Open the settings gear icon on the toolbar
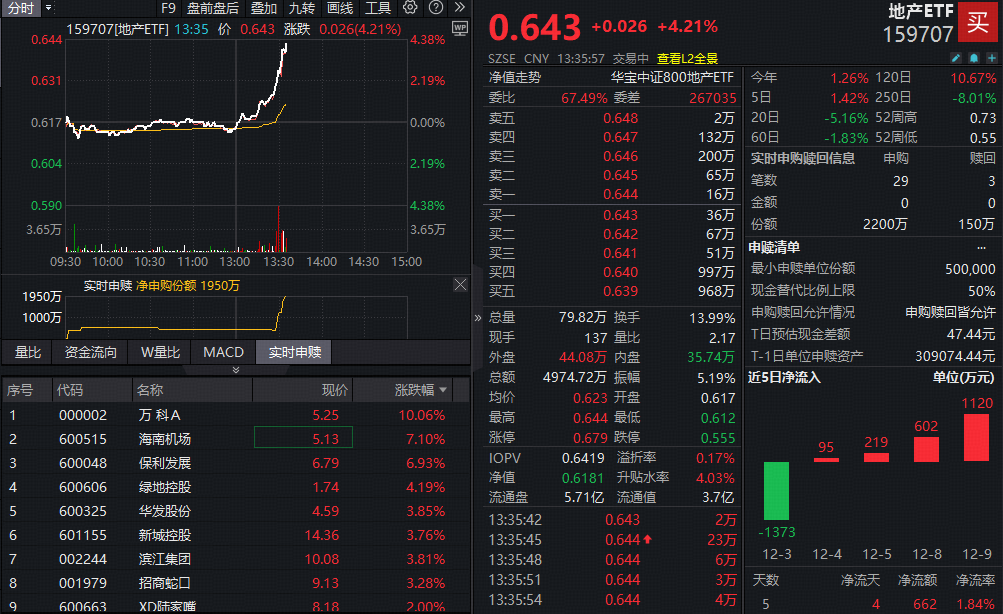 click(x=409, y=8)
